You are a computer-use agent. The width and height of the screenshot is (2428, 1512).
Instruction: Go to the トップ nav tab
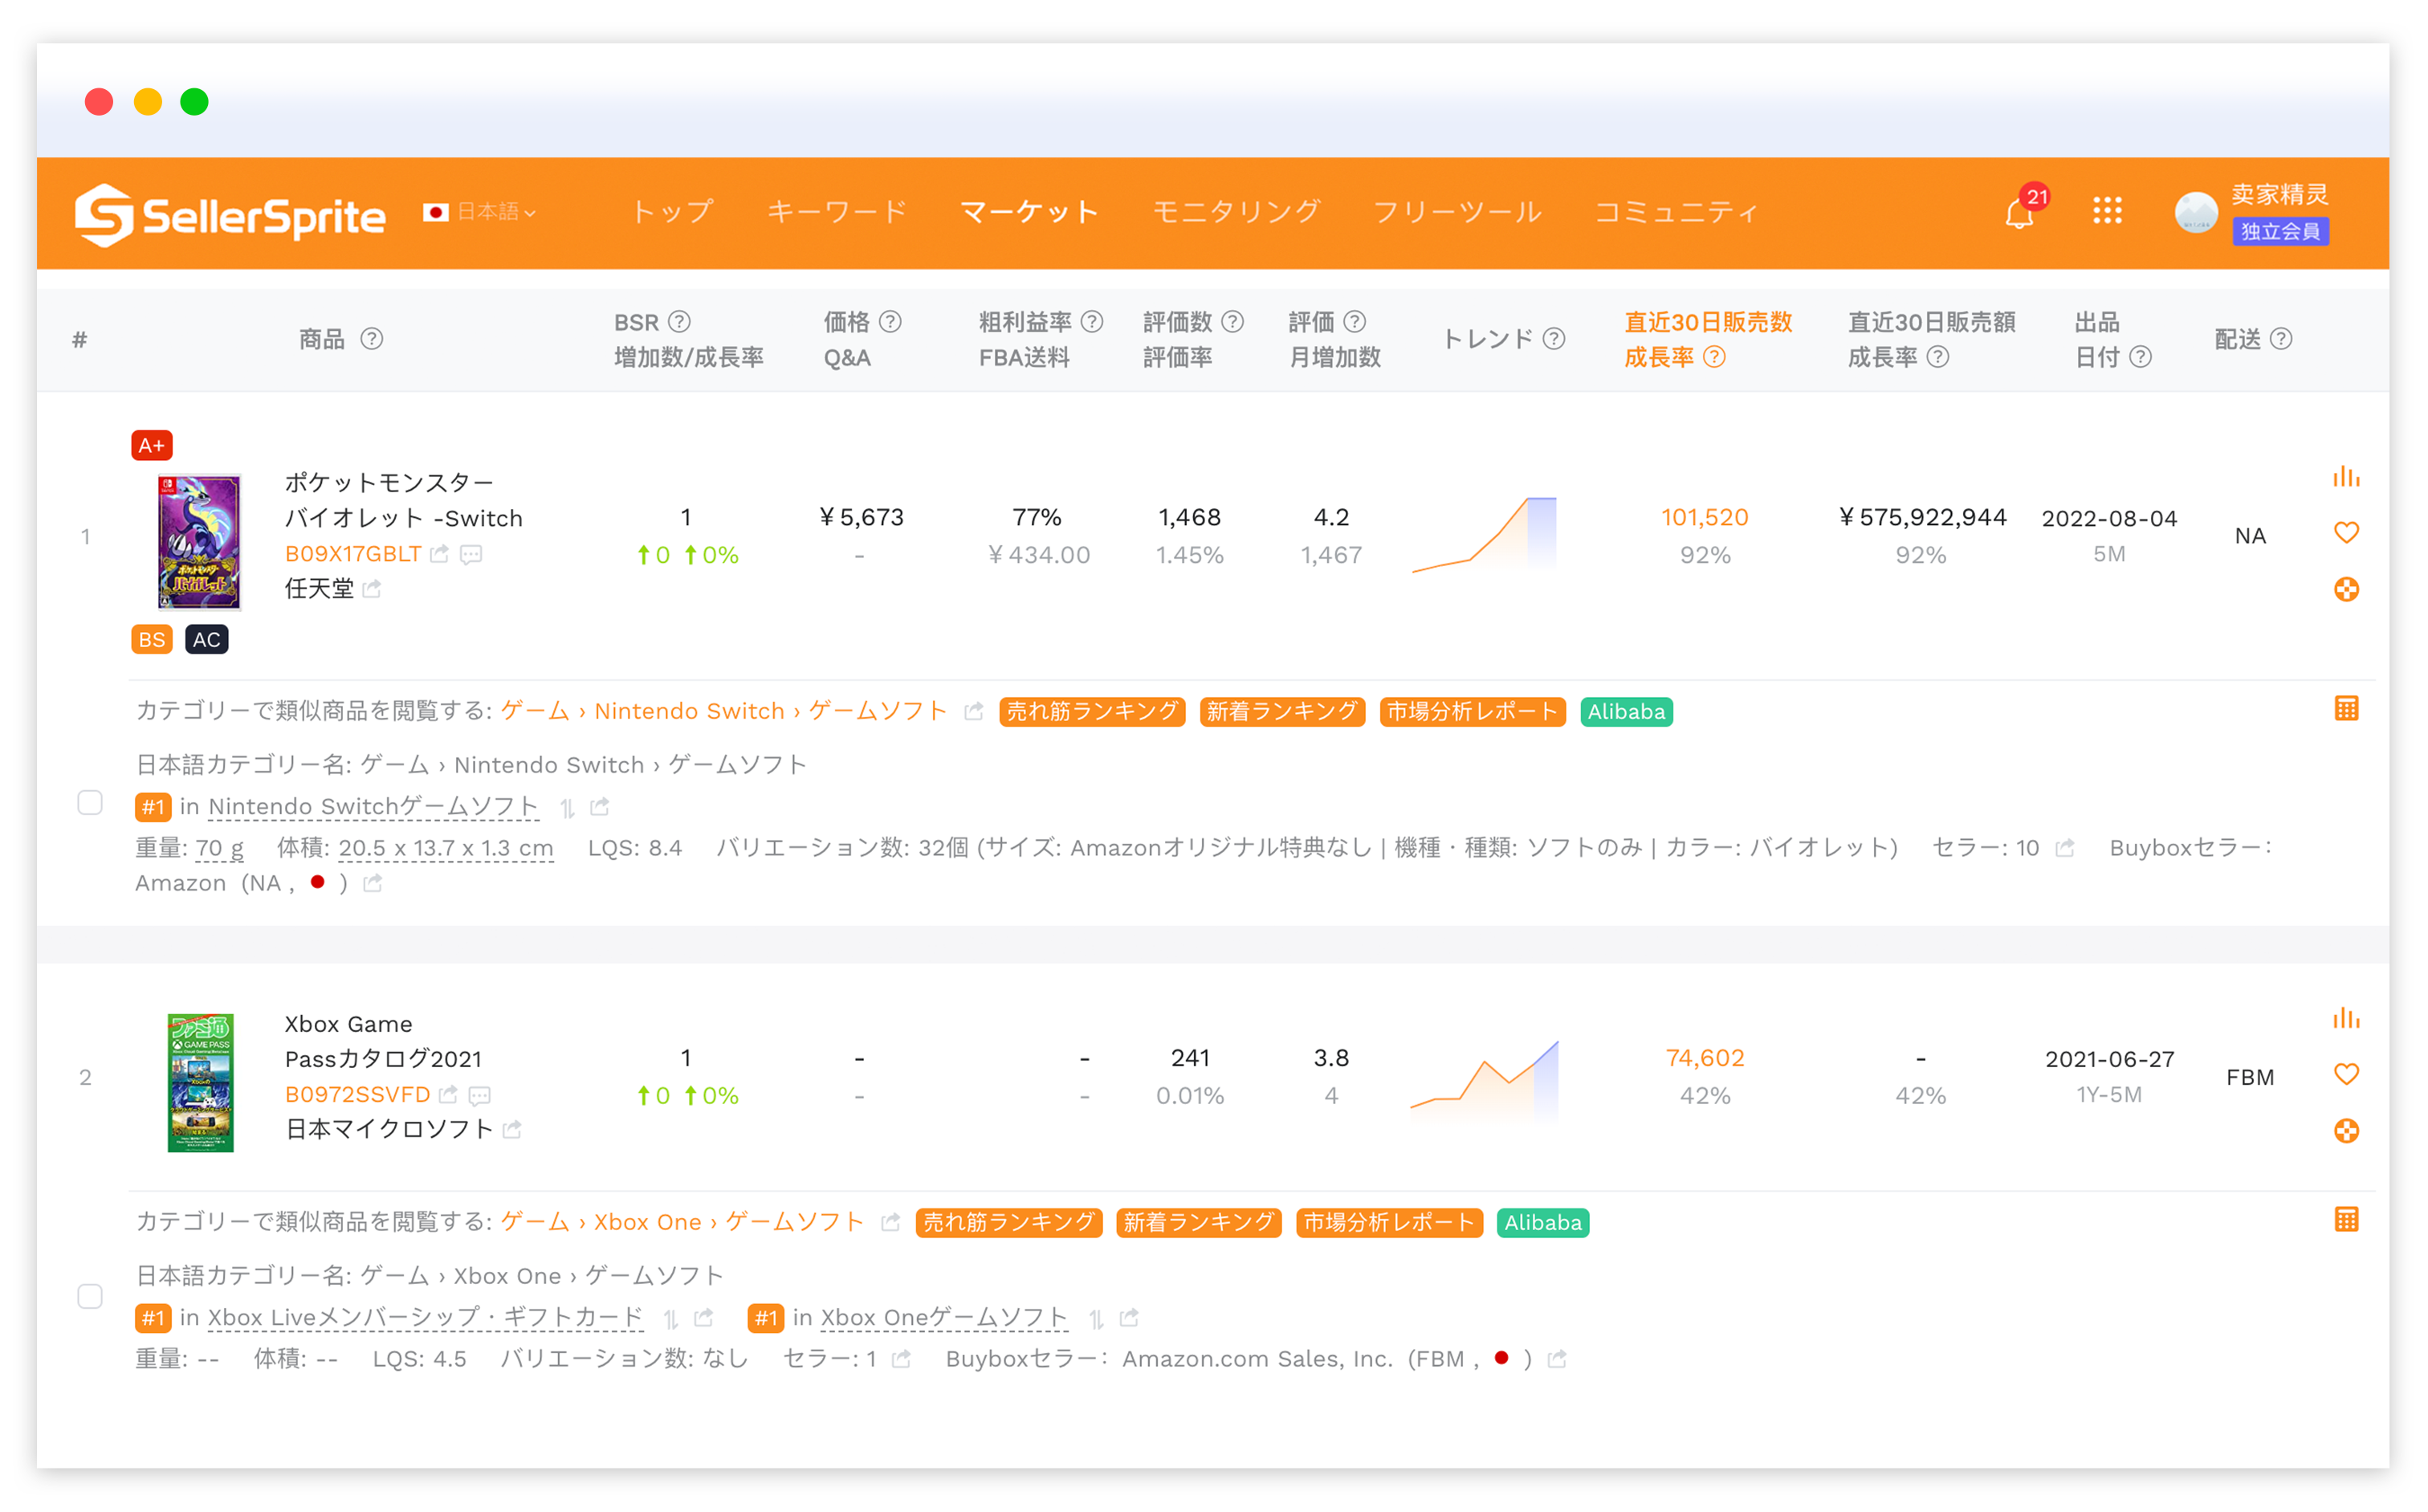click(673, 212)
